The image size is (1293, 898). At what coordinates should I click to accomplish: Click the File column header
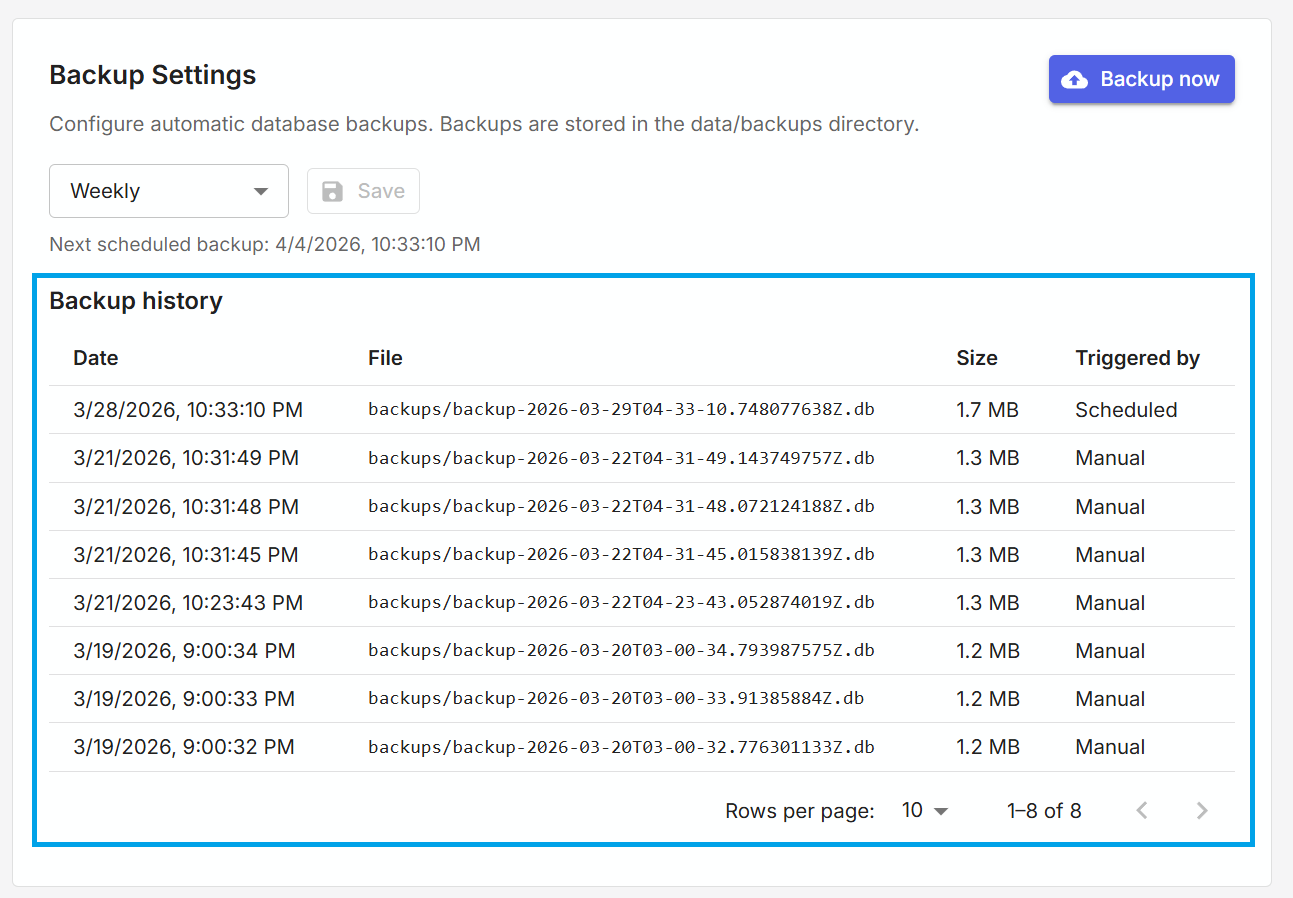coord(385,358)
